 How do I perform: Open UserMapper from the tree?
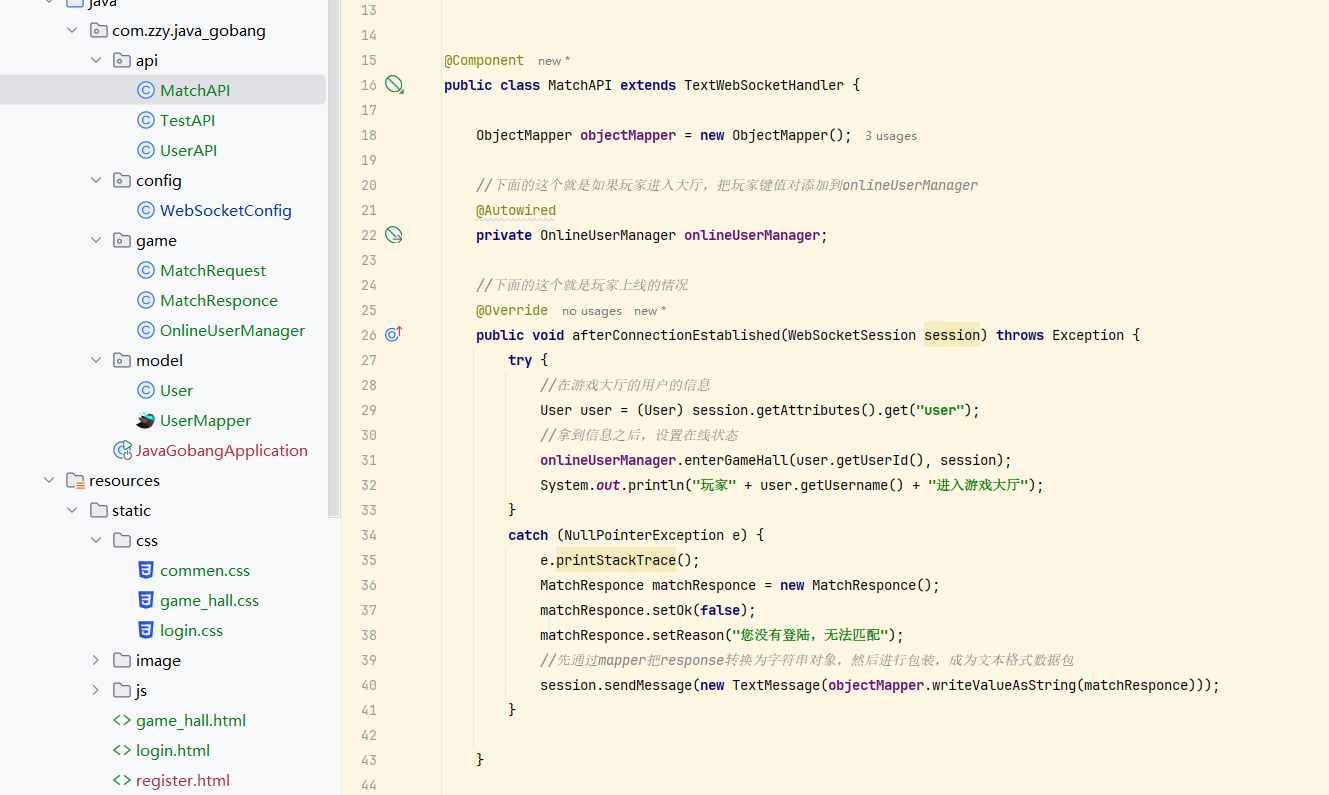(205, 420)
